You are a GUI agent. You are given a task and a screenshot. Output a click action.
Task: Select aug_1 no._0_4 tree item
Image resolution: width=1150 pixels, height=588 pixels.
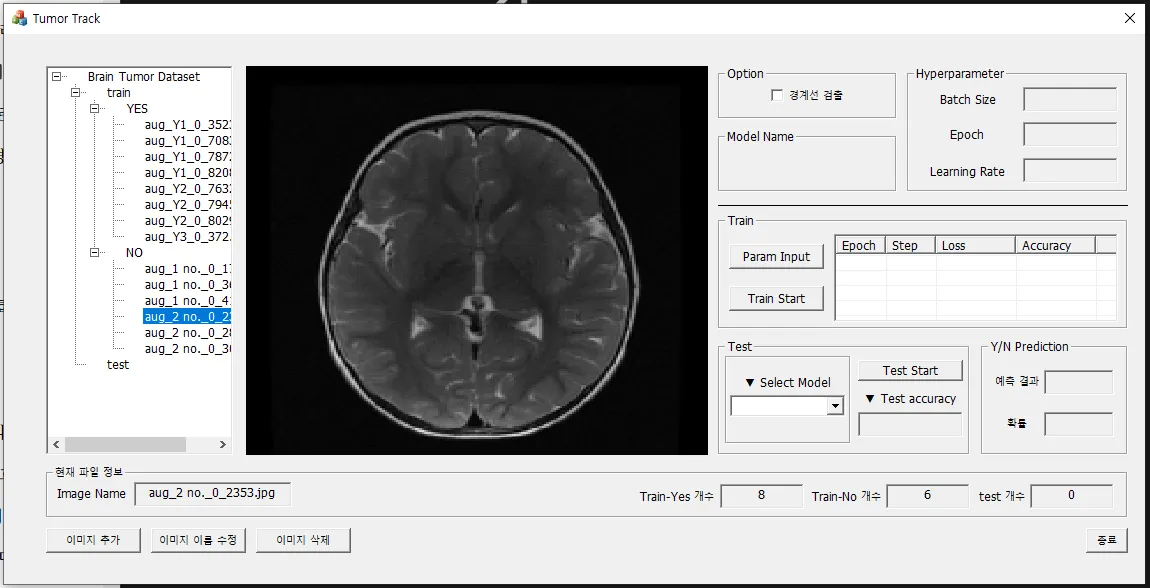pos(188,301)
